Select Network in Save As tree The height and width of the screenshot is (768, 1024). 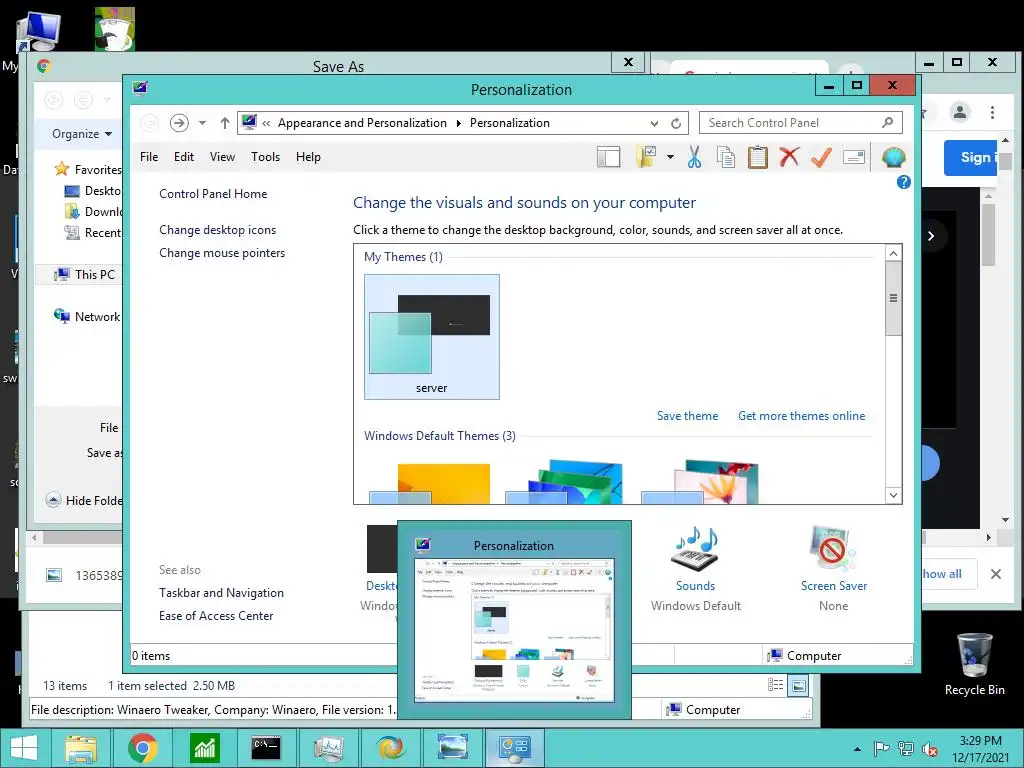pos(88,317)
